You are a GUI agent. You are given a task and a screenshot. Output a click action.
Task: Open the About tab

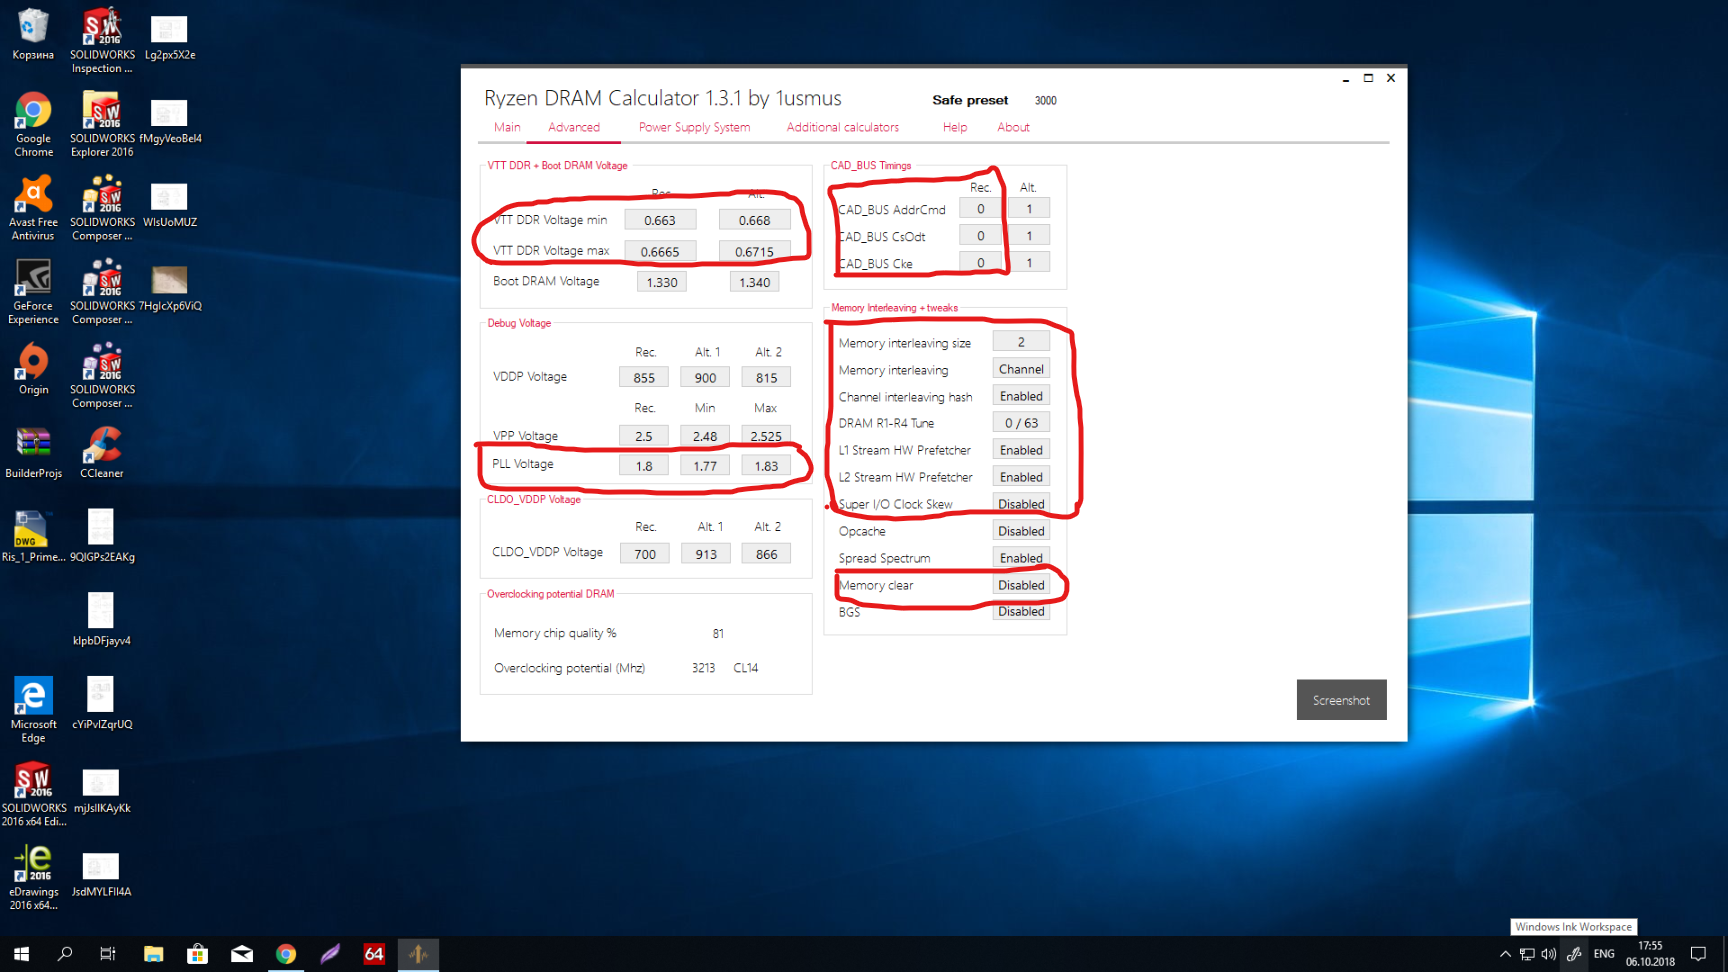(x=1013, y=127)
